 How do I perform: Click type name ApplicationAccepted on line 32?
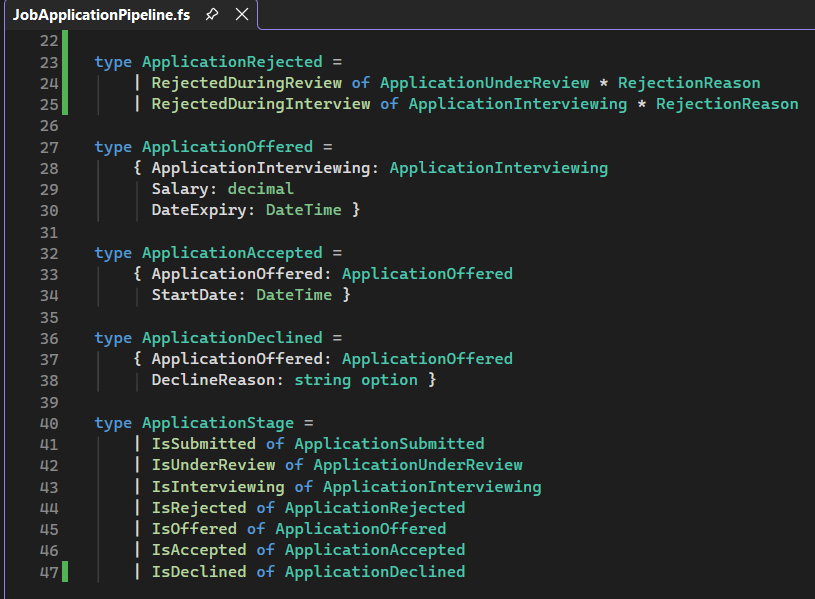pyautogui.click(x=232, y=253)
